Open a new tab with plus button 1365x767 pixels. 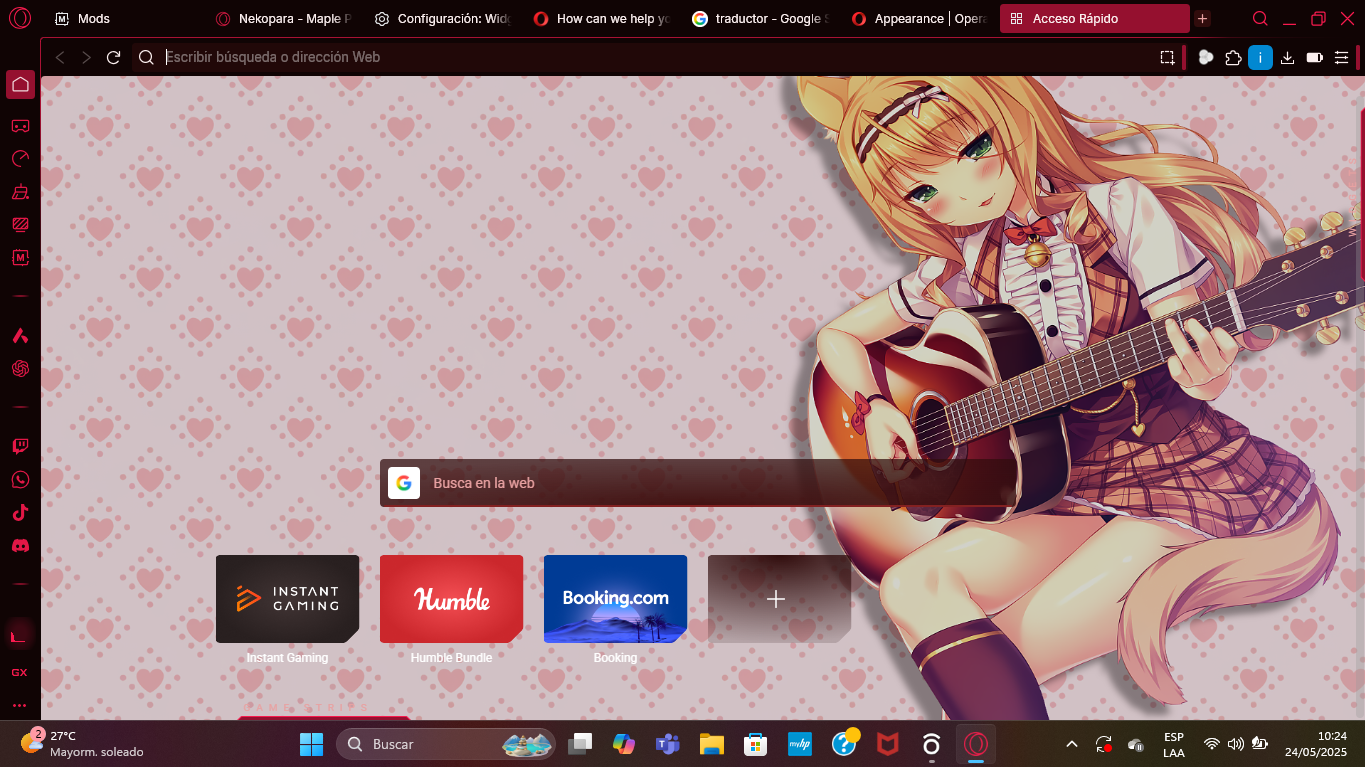click(1202, 18)
